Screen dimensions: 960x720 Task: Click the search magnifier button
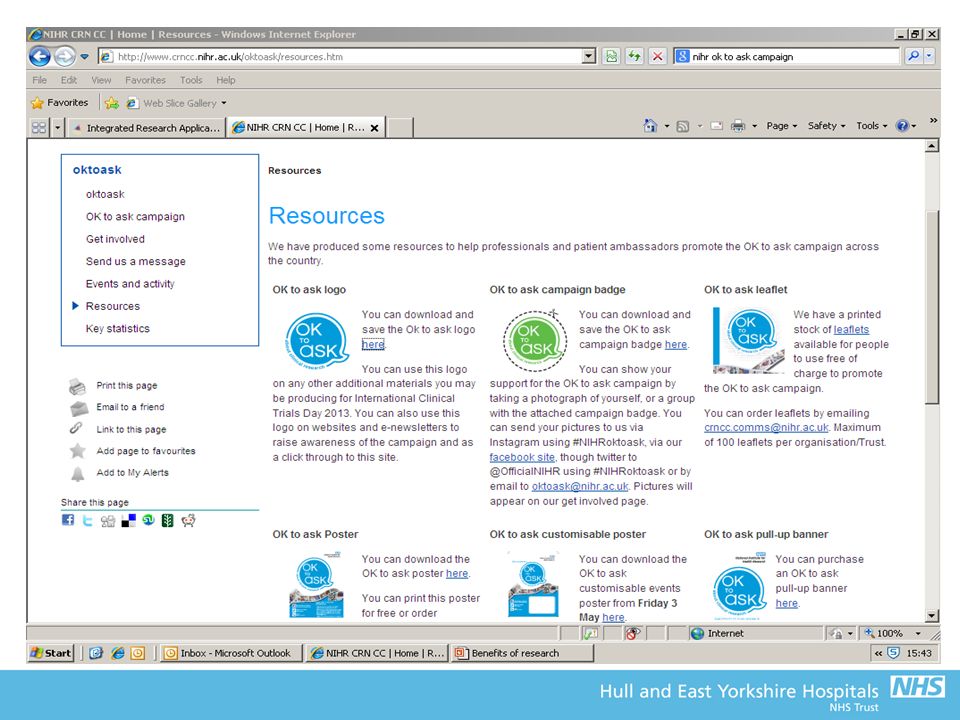913,56
